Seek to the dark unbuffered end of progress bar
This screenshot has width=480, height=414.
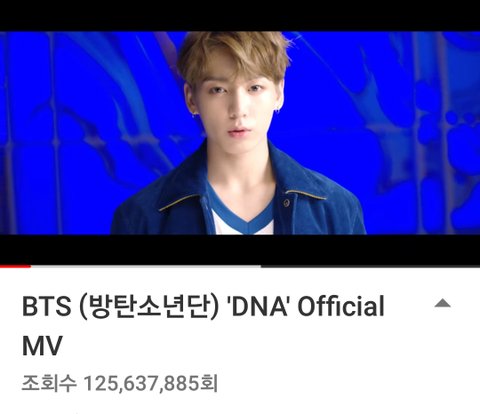click(370, 266)
